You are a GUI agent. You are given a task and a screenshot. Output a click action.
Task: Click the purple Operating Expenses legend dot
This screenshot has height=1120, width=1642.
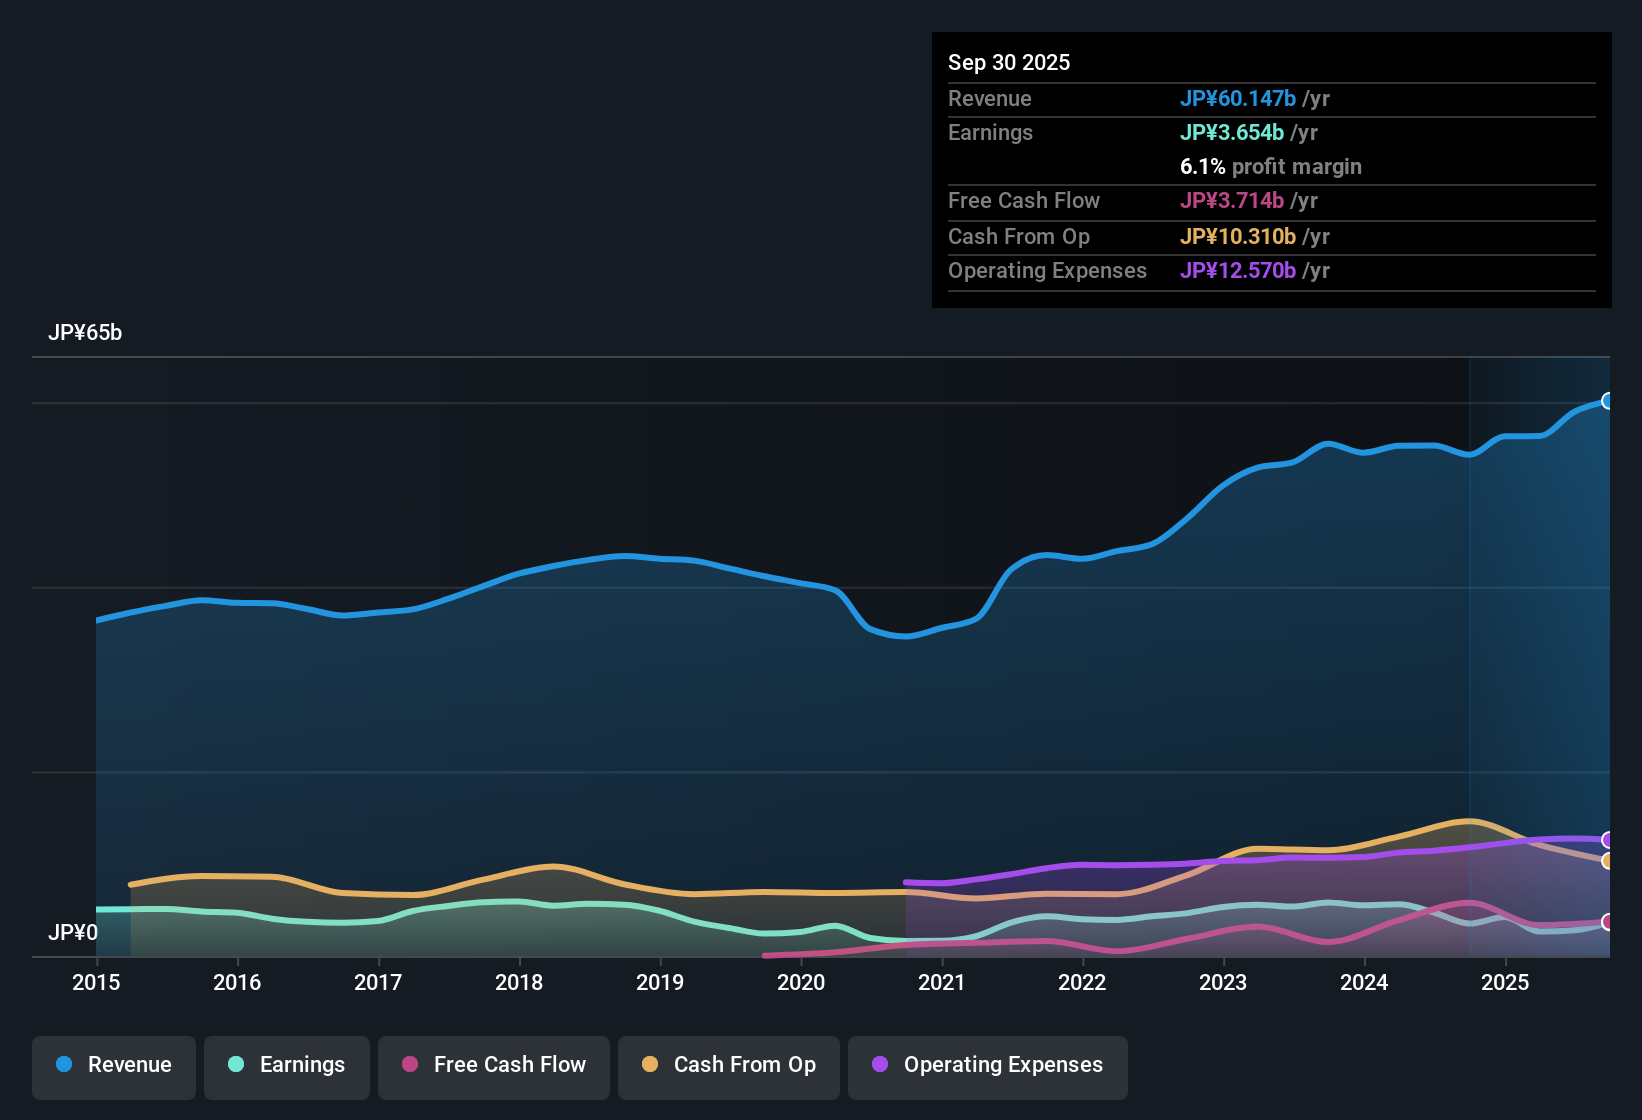point(879,1065)
